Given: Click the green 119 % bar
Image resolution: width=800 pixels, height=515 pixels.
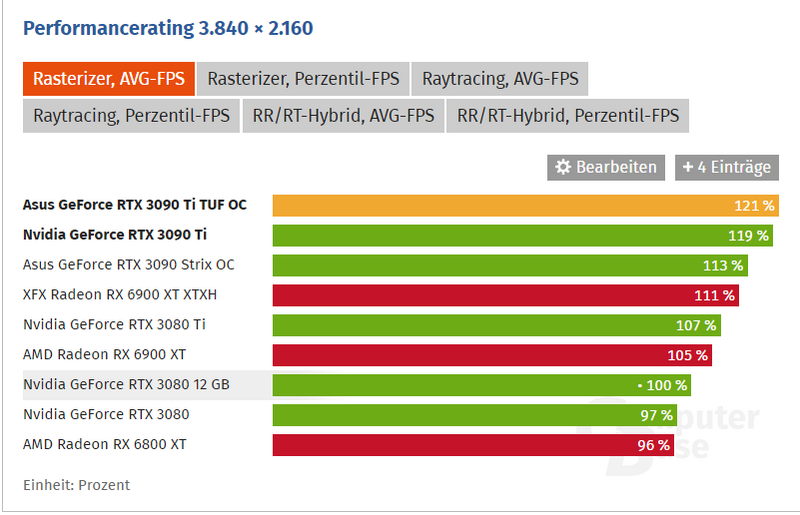Looking at the screenshot, I should point(522,235).
